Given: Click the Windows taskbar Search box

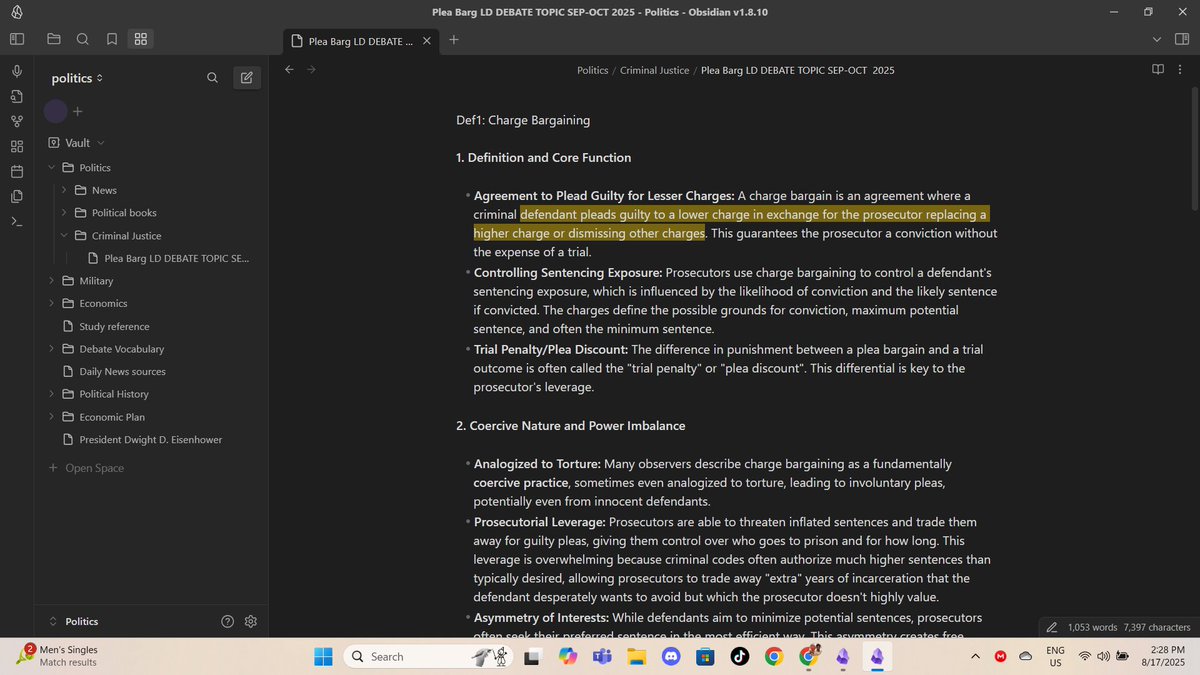Looking at the screenshot, I should point(427,656).
